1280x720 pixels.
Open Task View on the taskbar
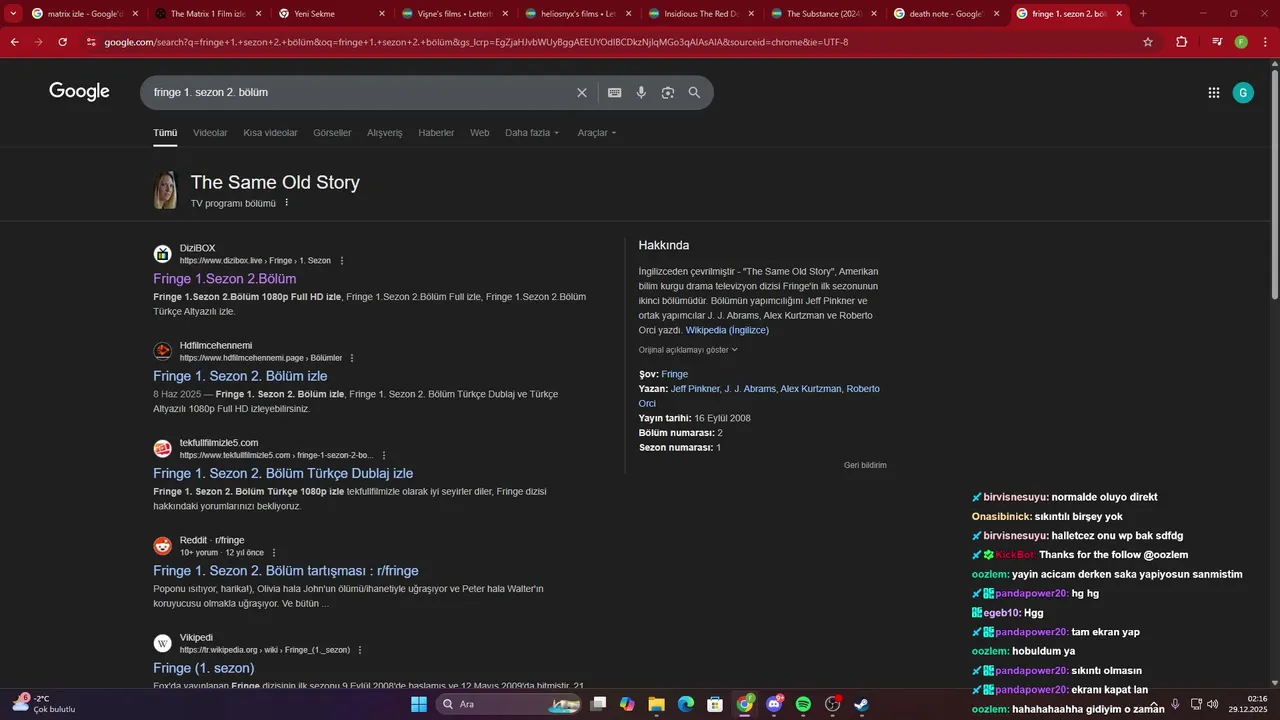(598, 704)
